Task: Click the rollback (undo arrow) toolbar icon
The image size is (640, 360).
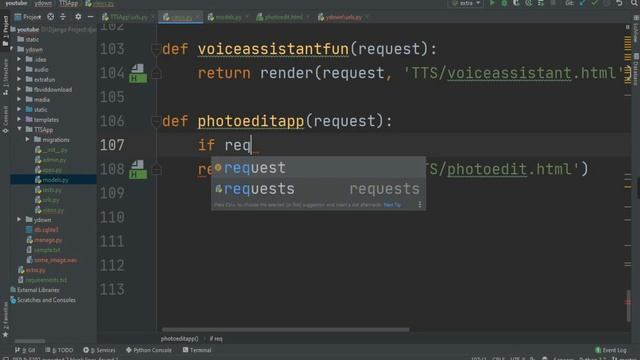Action: (x=619, y=3)
